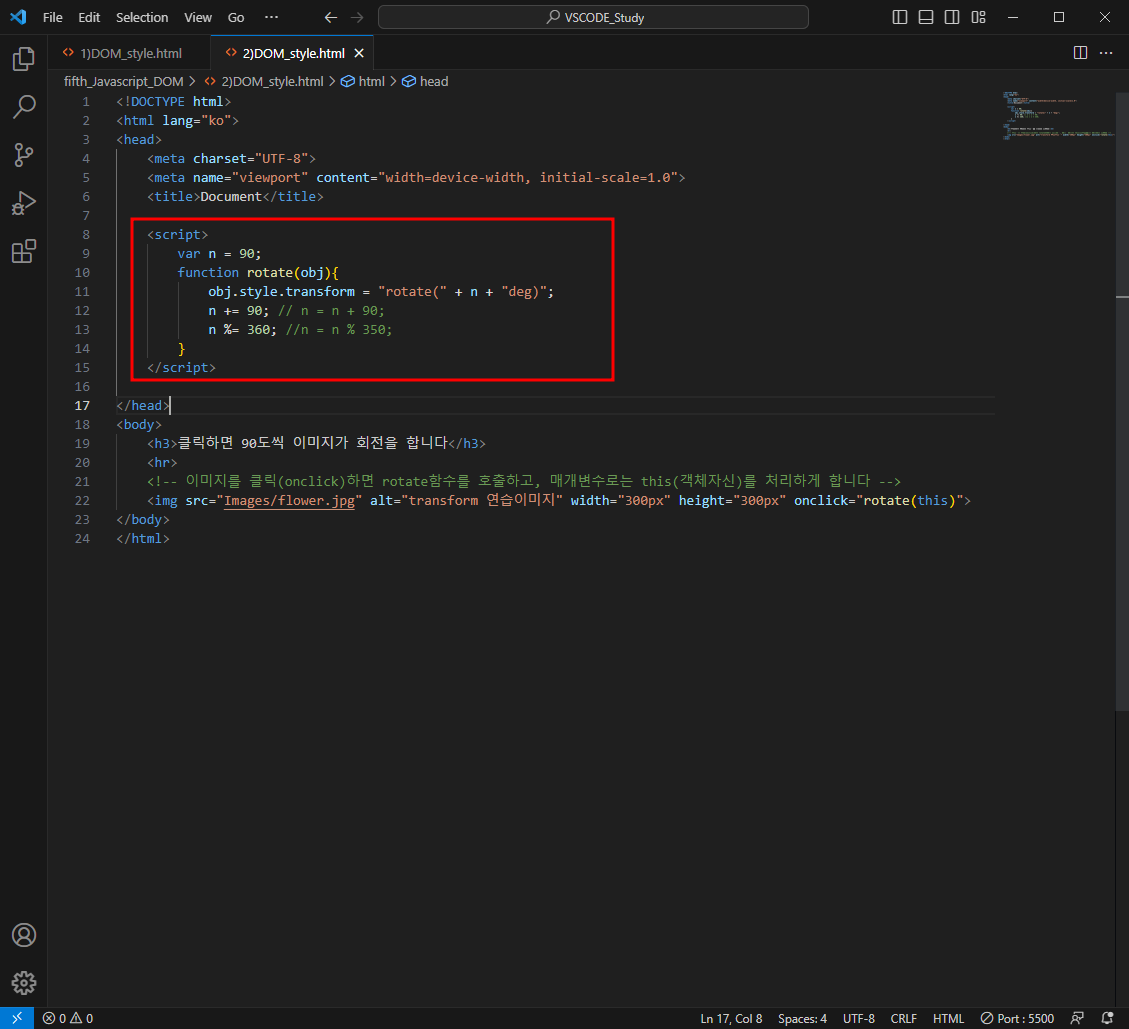
Task: Open the Manage gear settings icon
Action: click(x=24, y=983)
